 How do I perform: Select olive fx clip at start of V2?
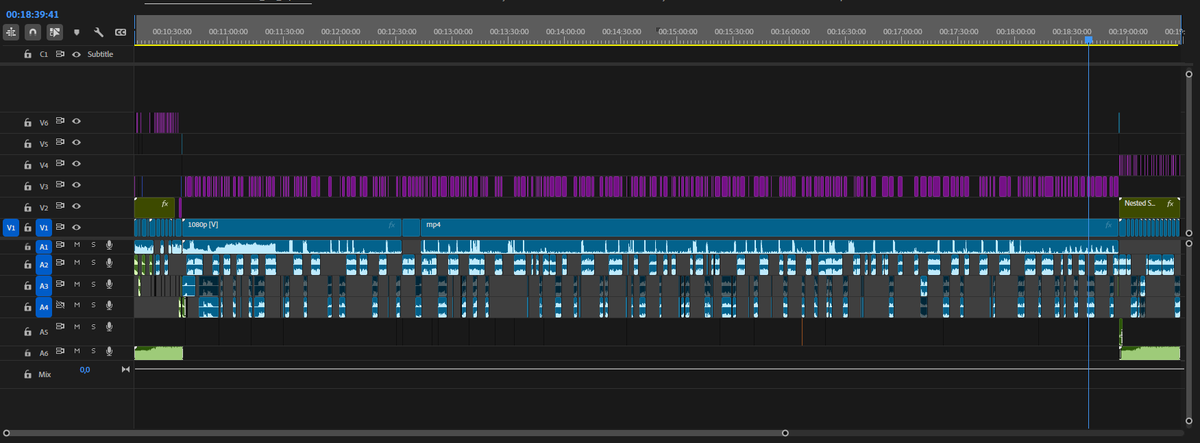click(155, 206)
